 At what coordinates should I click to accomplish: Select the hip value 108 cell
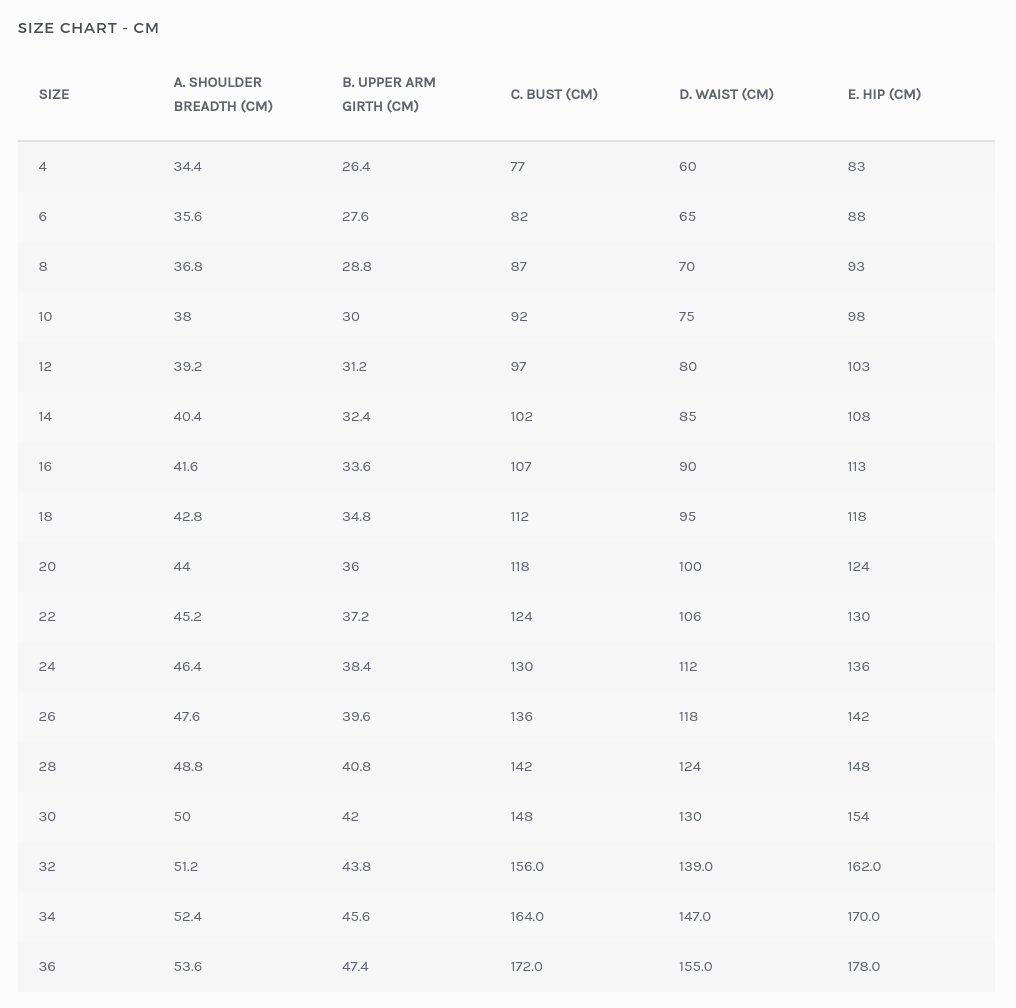click(859, 416)
